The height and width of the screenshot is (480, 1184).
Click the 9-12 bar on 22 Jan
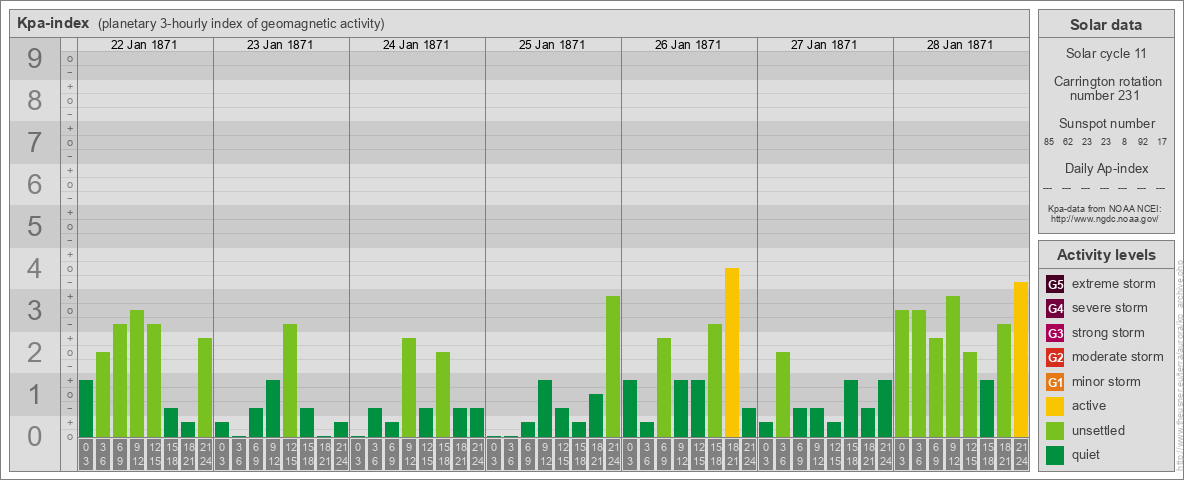coord(137,374)
